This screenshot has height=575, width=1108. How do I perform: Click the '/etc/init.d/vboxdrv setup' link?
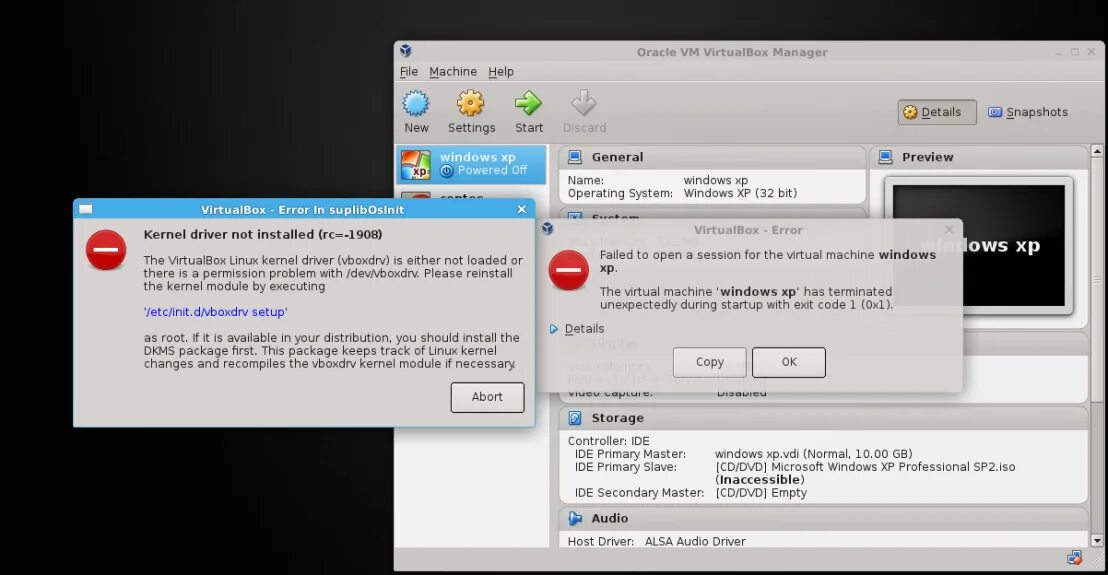[216, 312]
